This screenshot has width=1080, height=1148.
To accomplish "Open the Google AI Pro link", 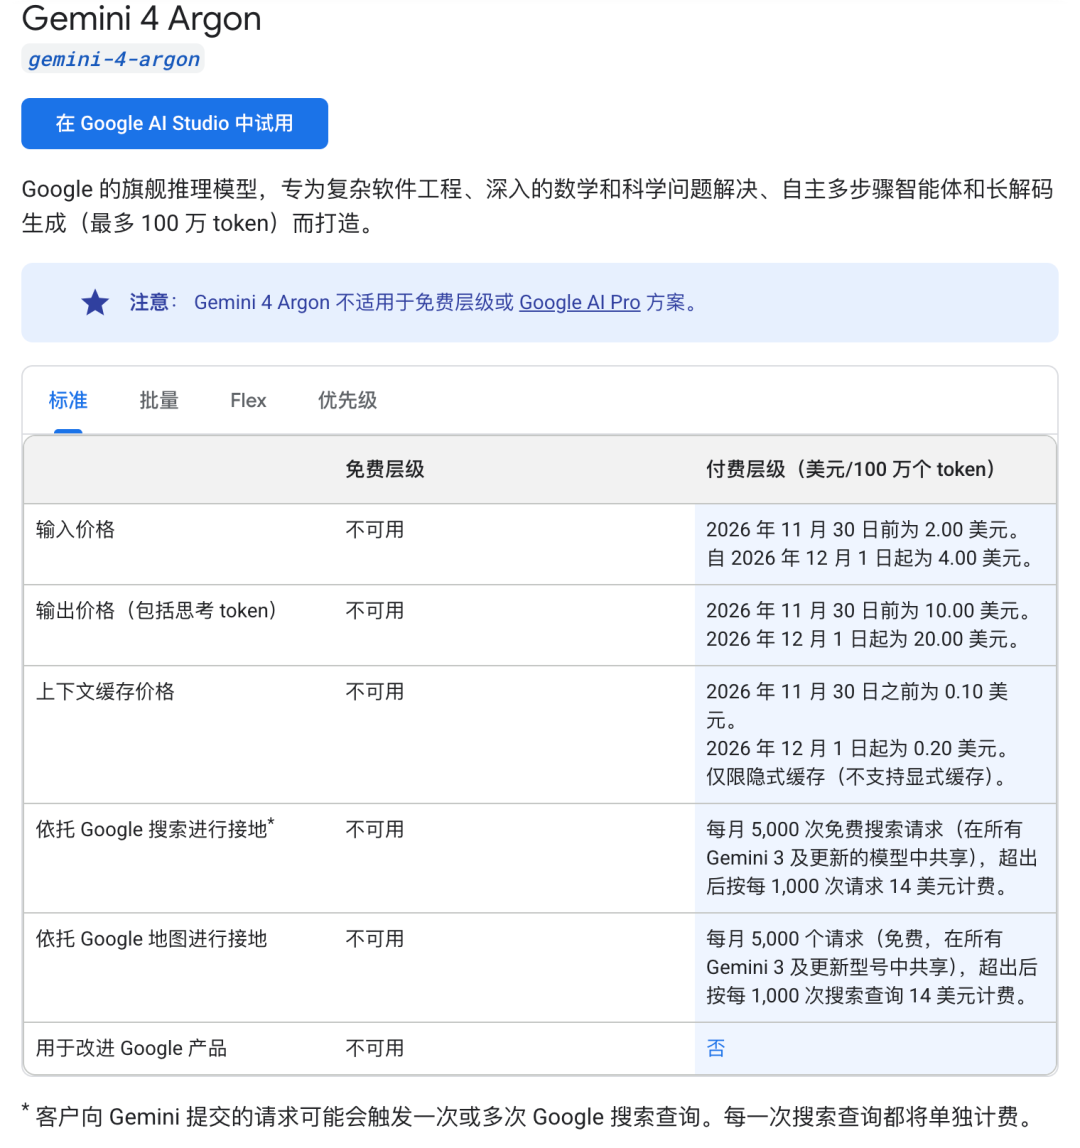I will 579,302.
